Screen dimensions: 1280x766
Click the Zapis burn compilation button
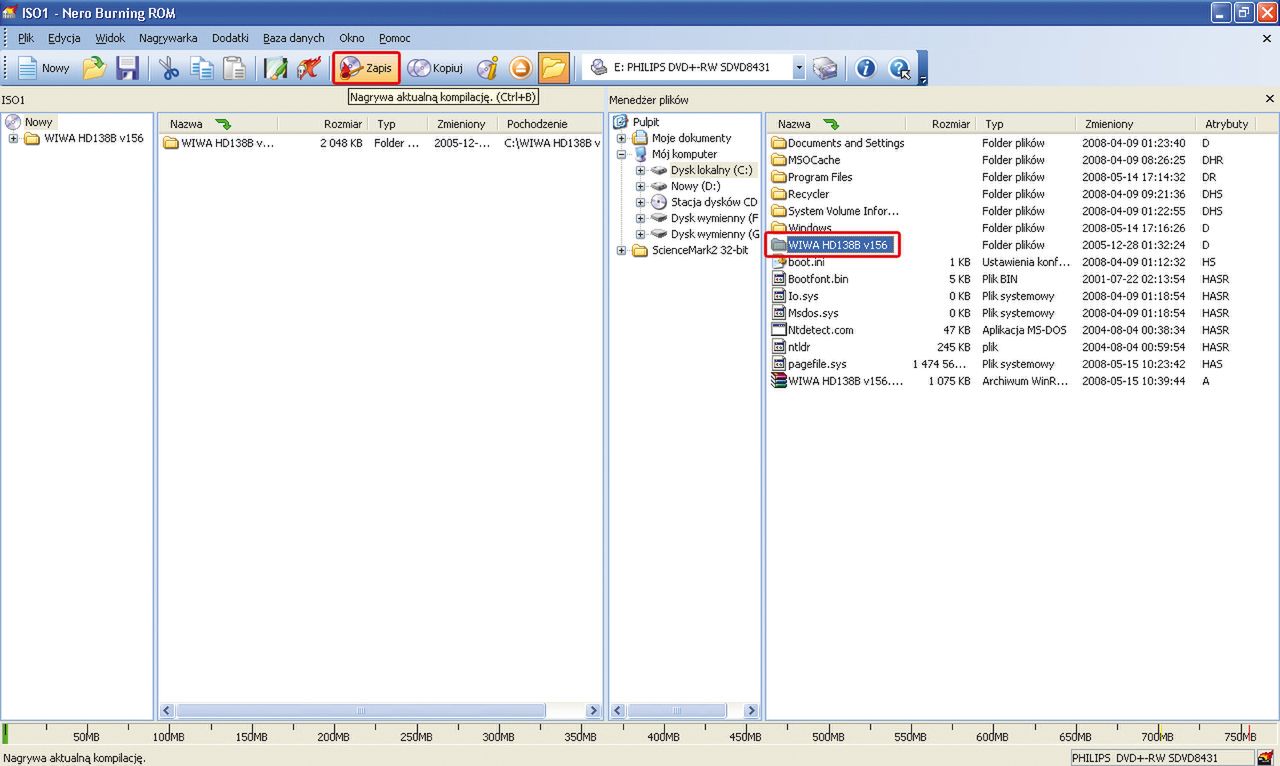click(x=367, y=68)
